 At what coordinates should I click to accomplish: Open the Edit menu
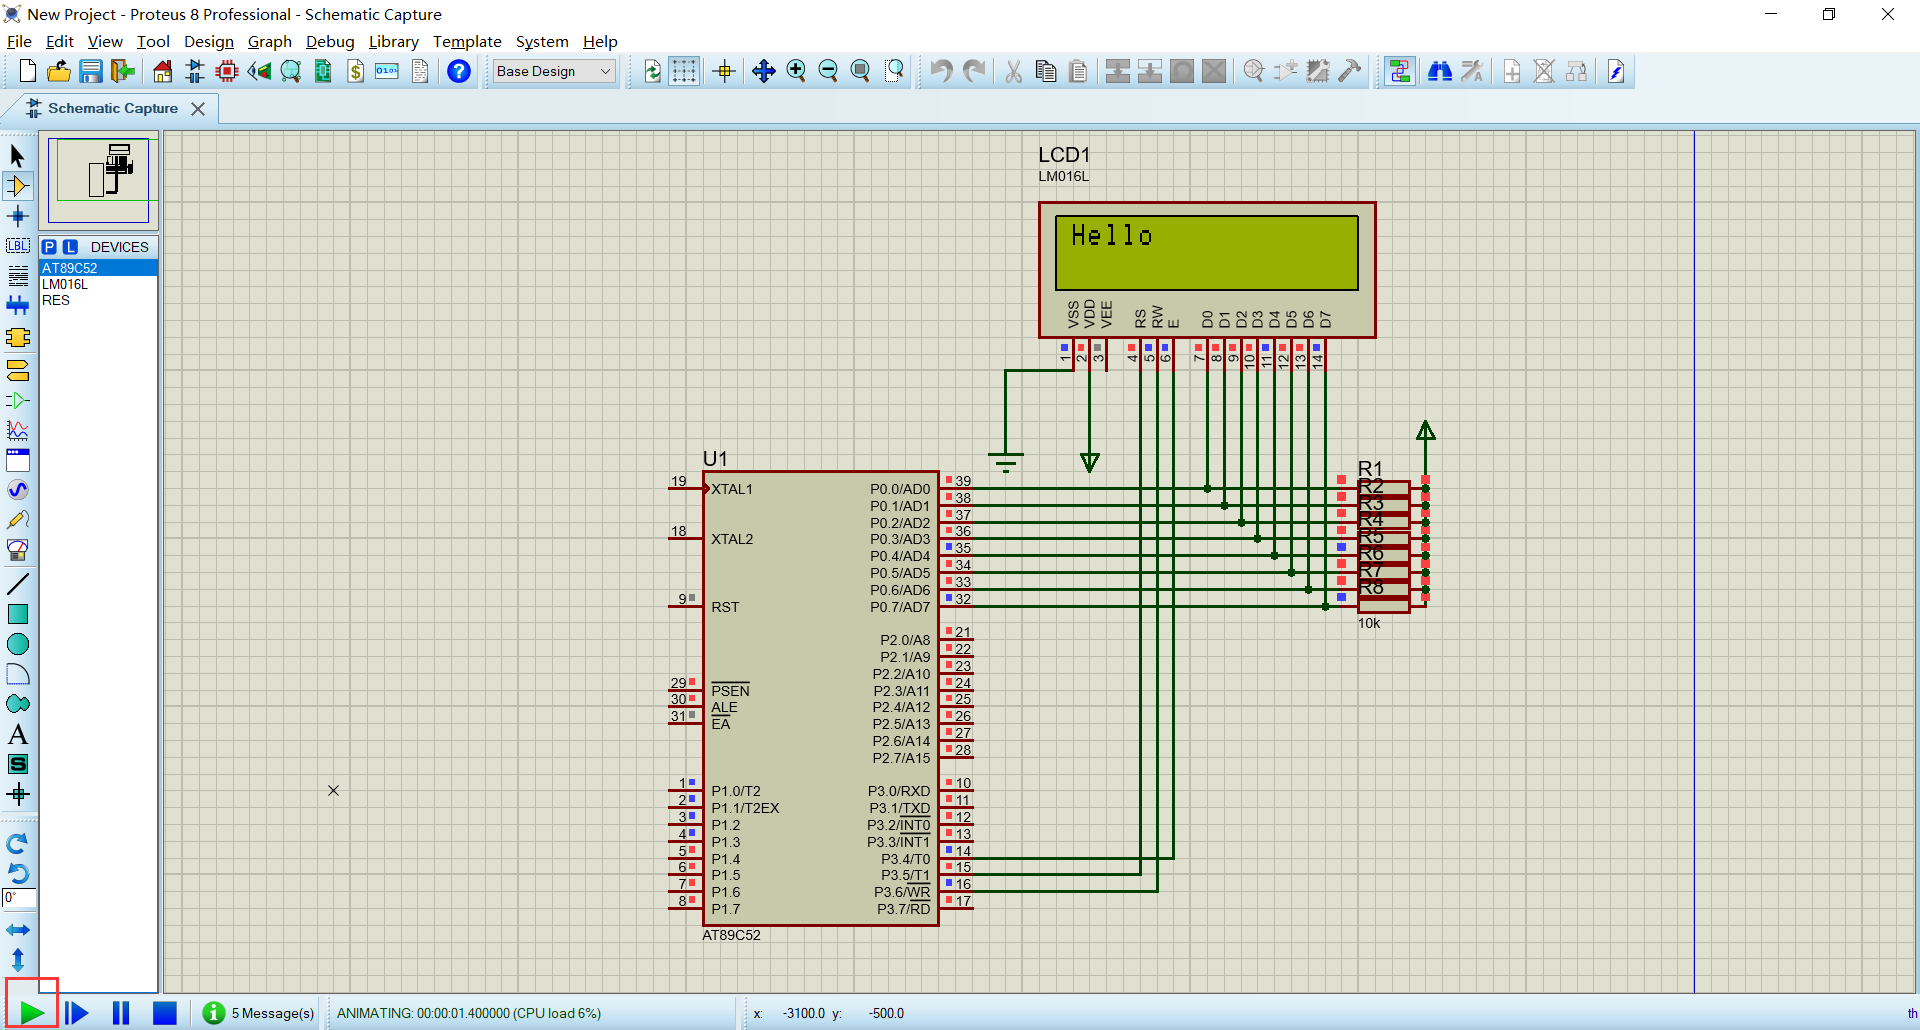click(x=60, y=41)
